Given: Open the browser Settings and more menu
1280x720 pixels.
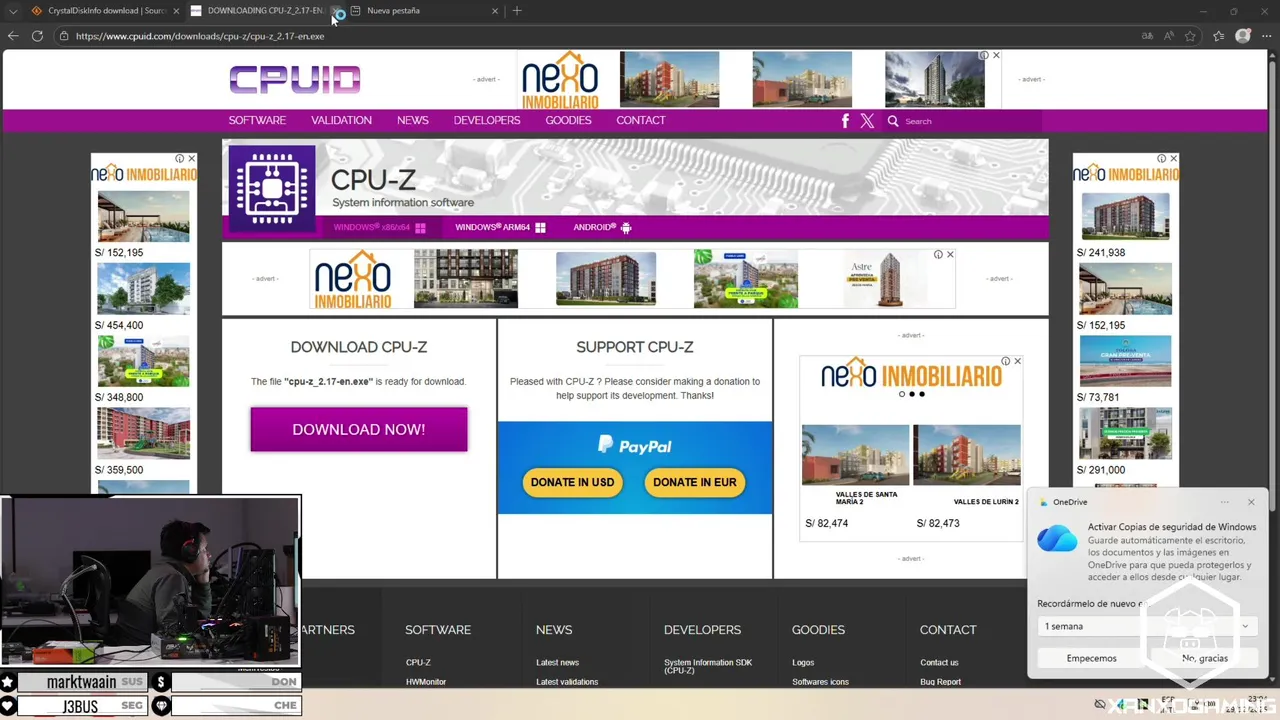Looking at the screenshot, I should 1265,36.
